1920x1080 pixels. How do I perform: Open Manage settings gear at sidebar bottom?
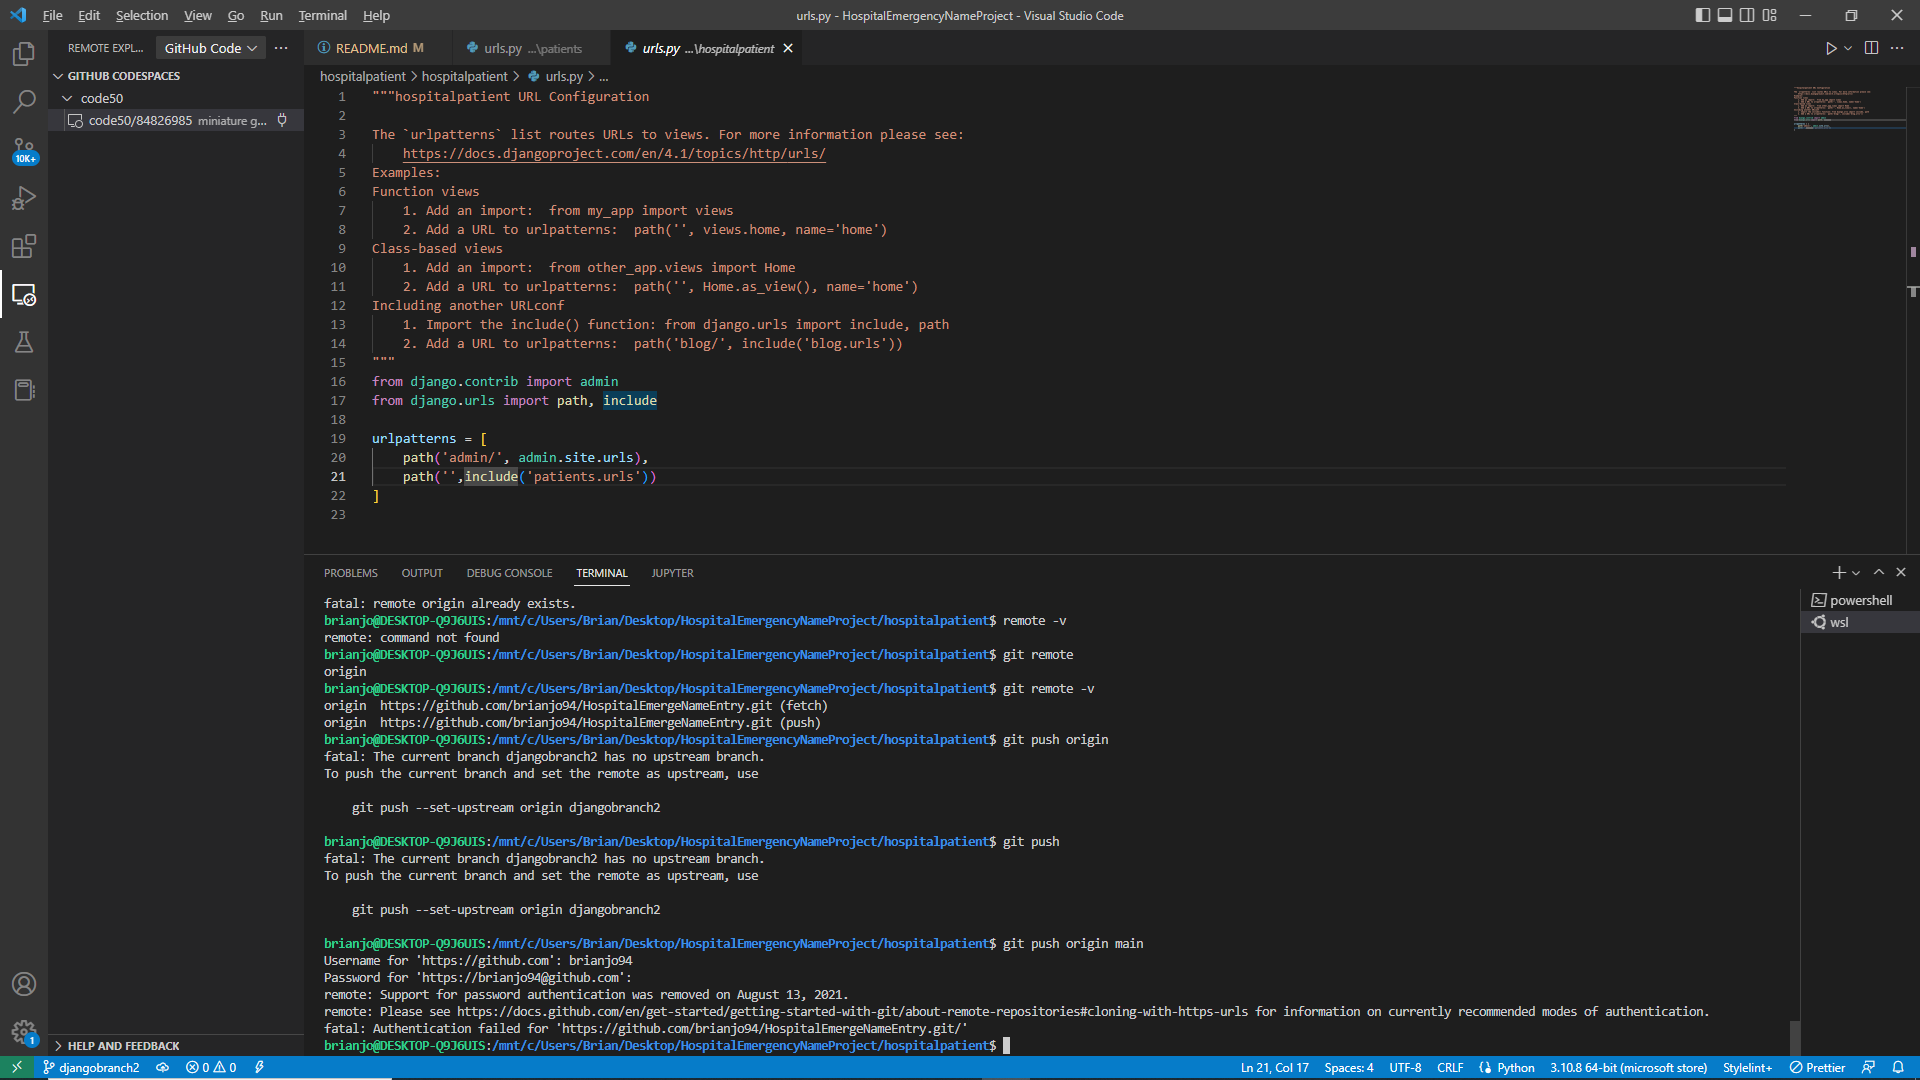pyautogui.click(x=24, y=1032)
